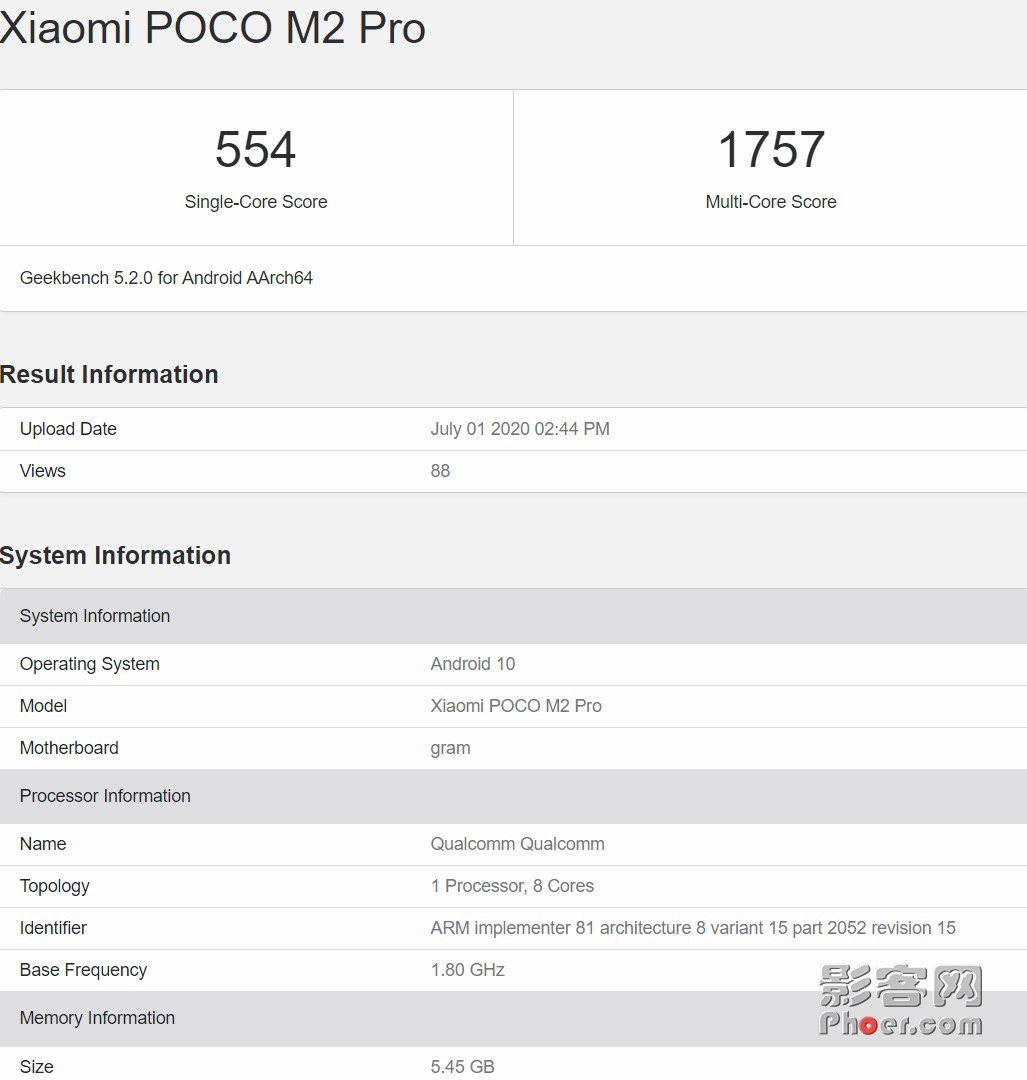Click the Single-Core Score label
1027x1080 pixels.
[x=256, y=202]
